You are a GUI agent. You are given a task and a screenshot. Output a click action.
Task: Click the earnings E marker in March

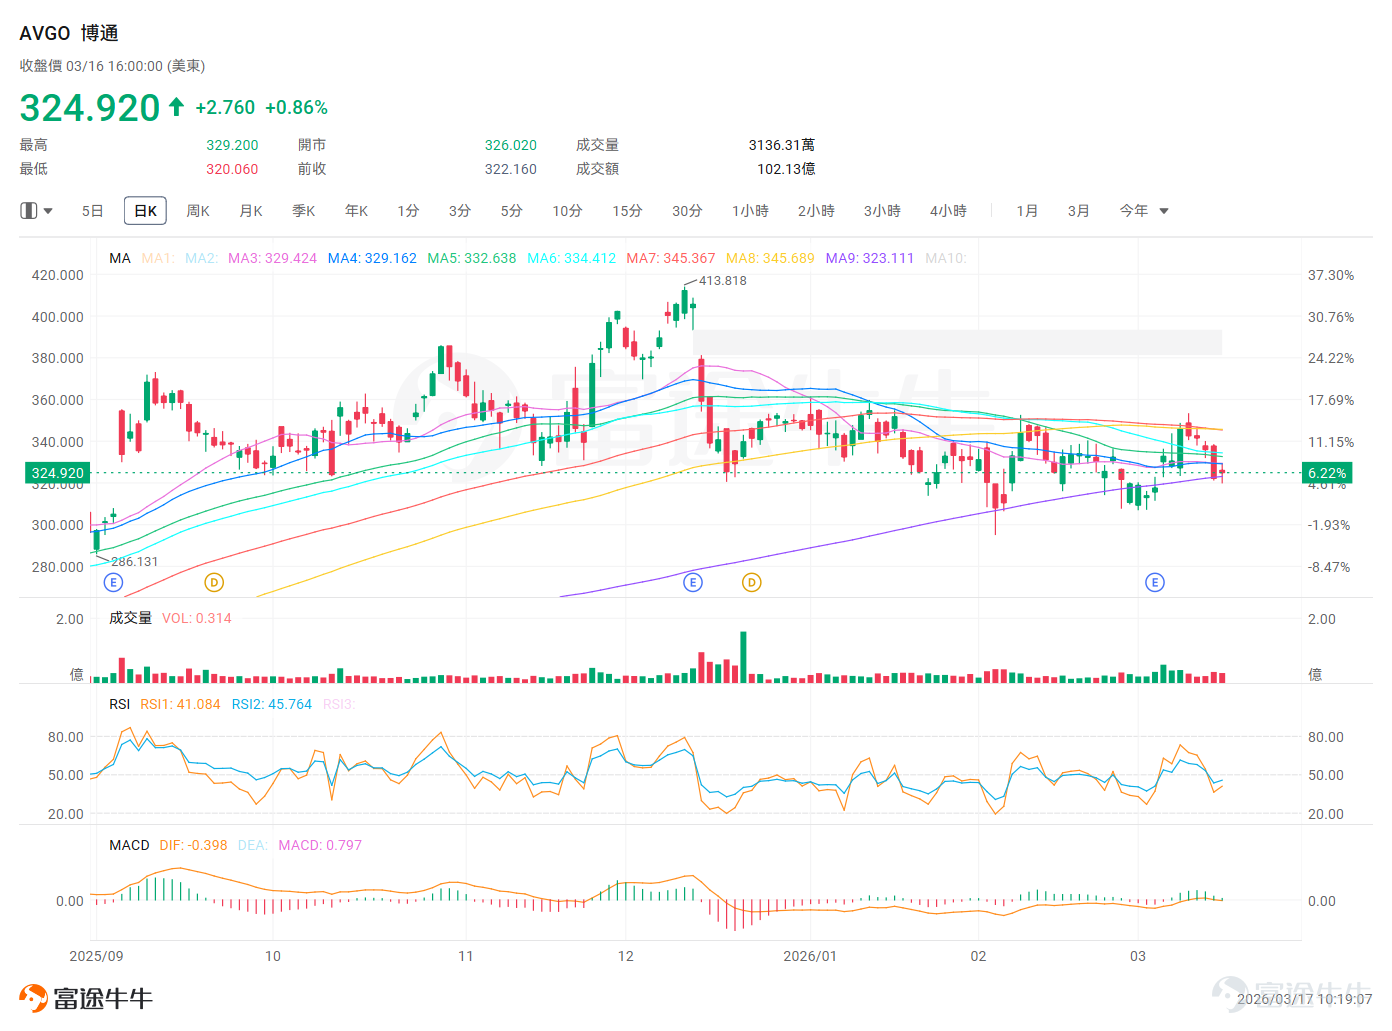(x=1155, y=582)
